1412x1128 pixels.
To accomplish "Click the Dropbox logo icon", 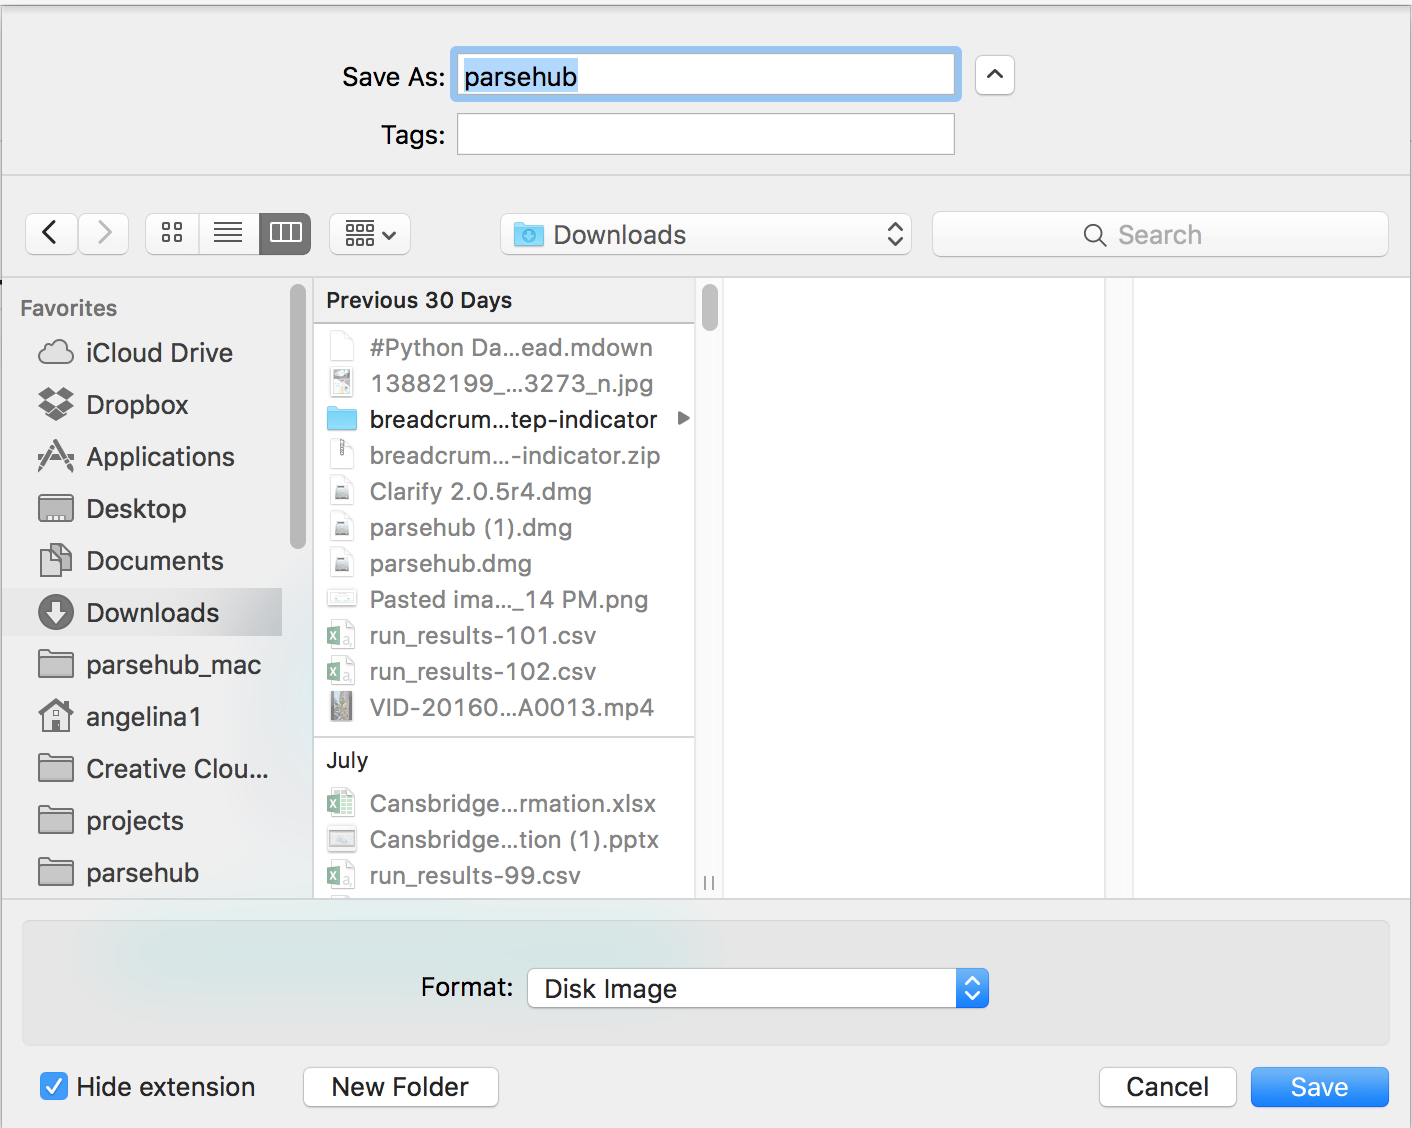I will [56, 404].
